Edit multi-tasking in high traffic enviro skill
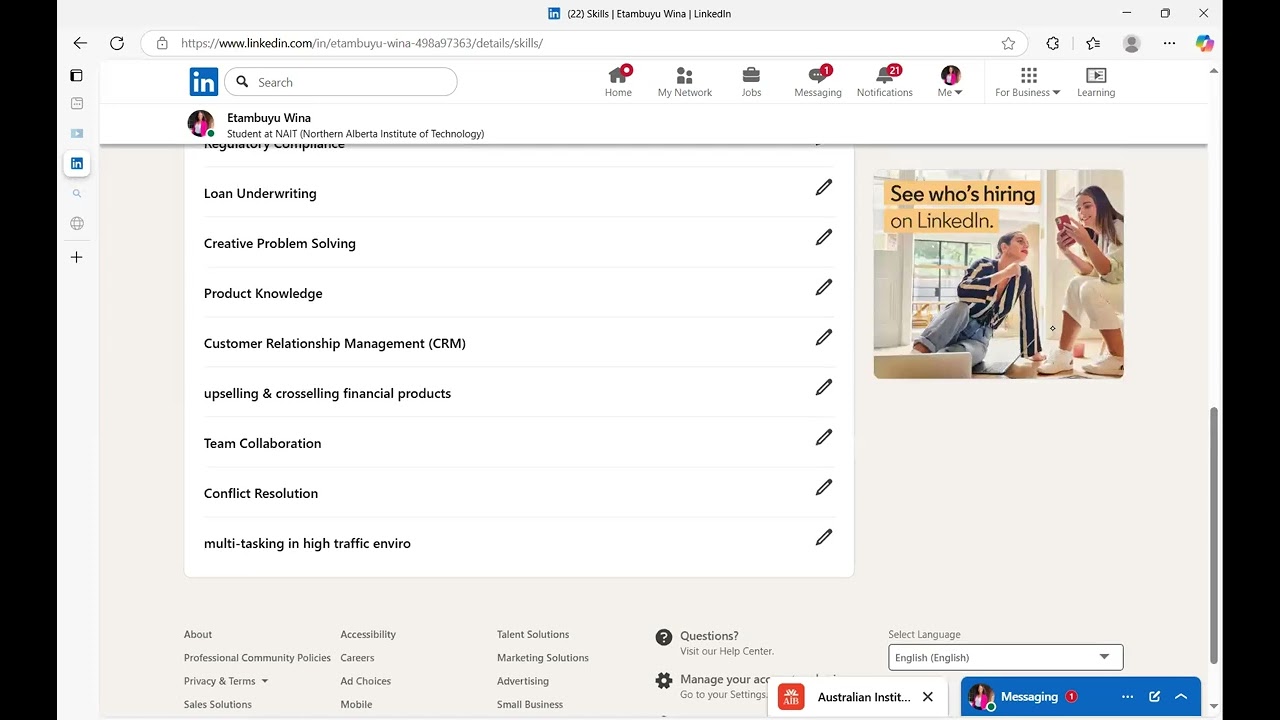 [823, 538]
